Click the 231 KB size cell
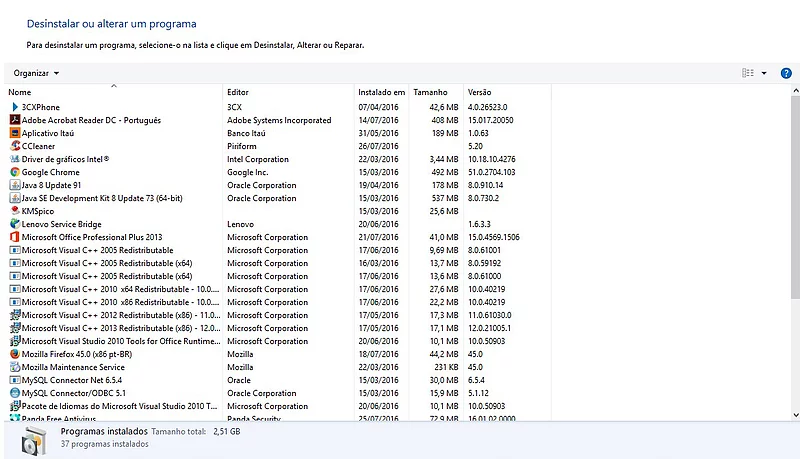800x459 pixels. click(x=446, y=367)
